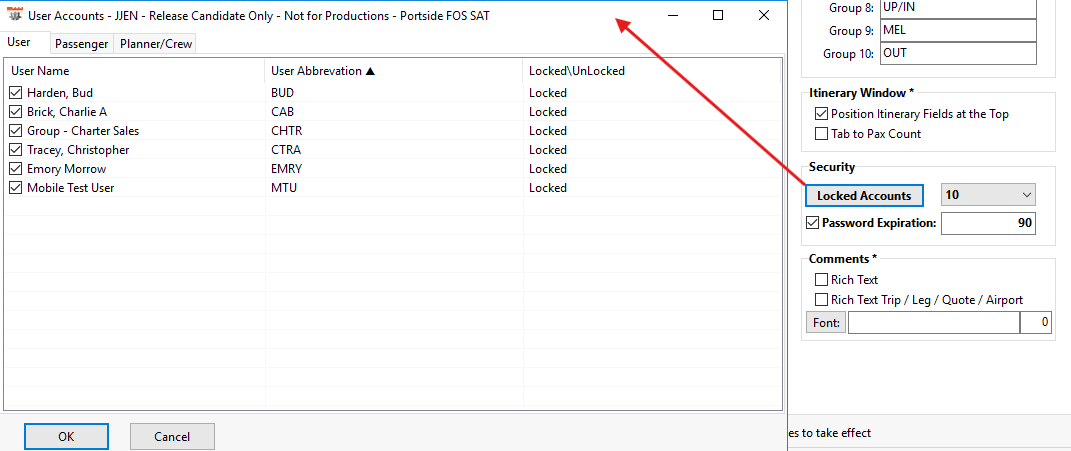The width and height of the screenshot is (1071, 451).
Task: Switch to the Planner/Crew tab
Action: click(156, 44)
